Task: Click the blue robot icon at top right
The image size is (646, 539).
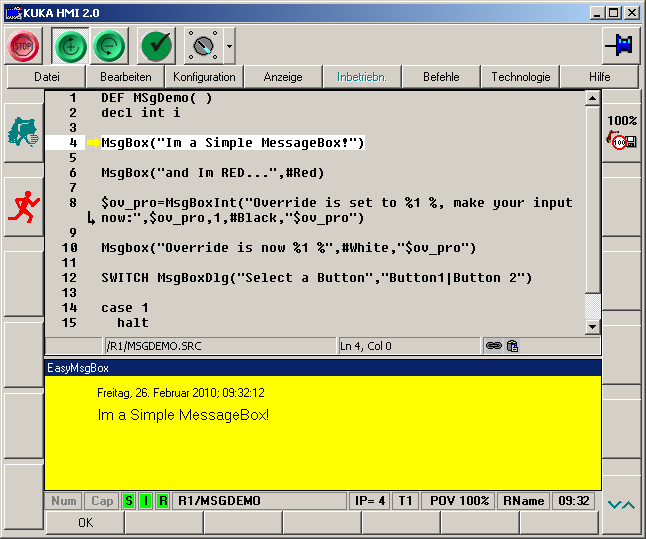Action: 619,45
